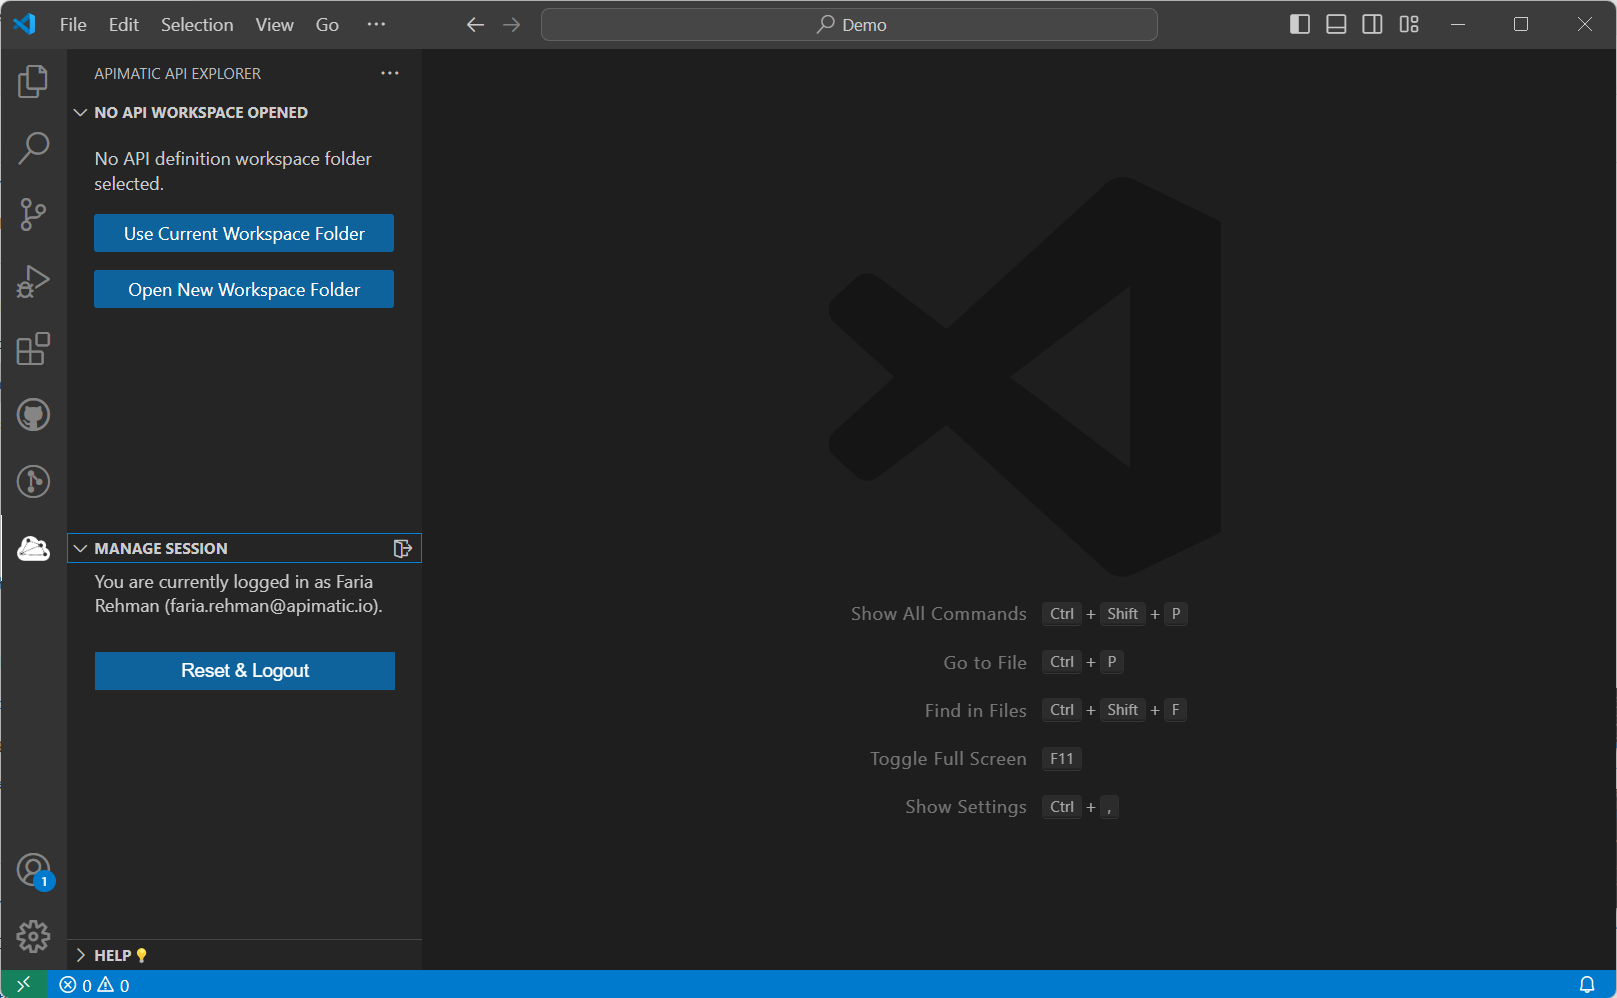Click Open New Workspace Folder button
The height and width of the screenshot is (998, 1617).
244,289
